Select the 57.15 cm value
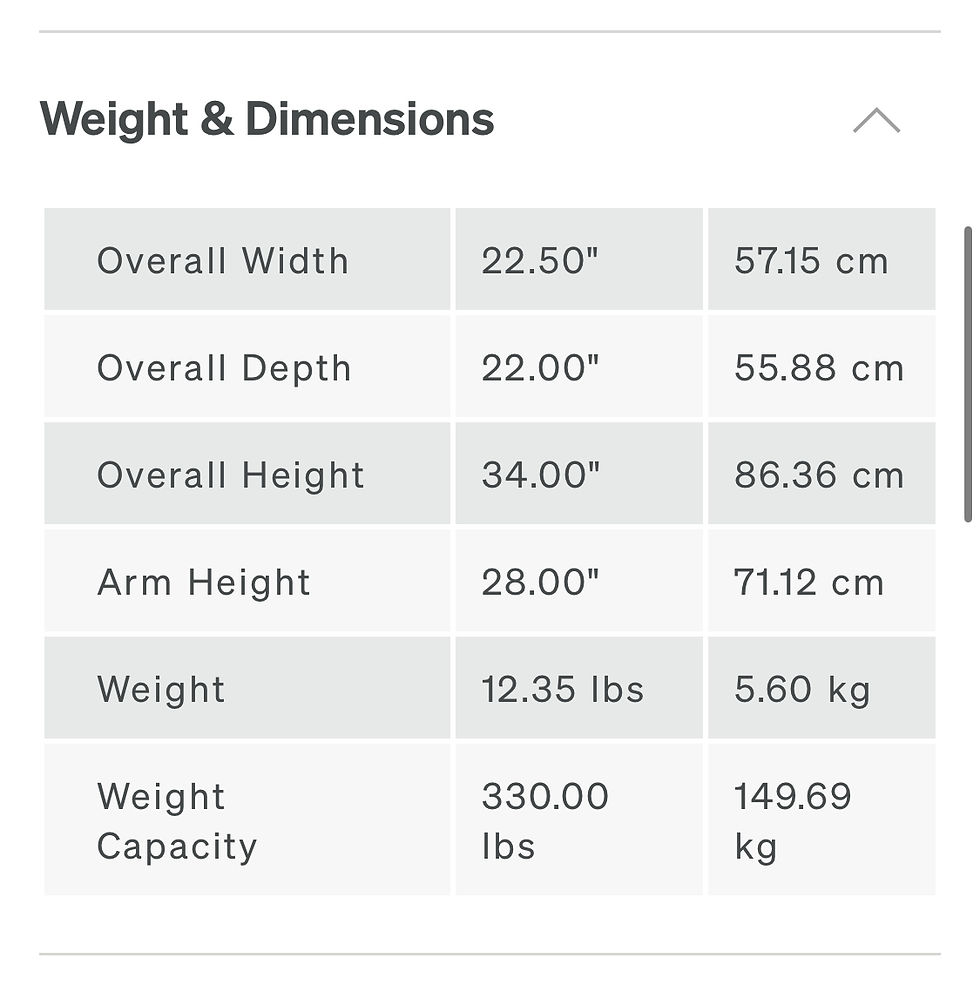The image size is (980, 997). 811,261
